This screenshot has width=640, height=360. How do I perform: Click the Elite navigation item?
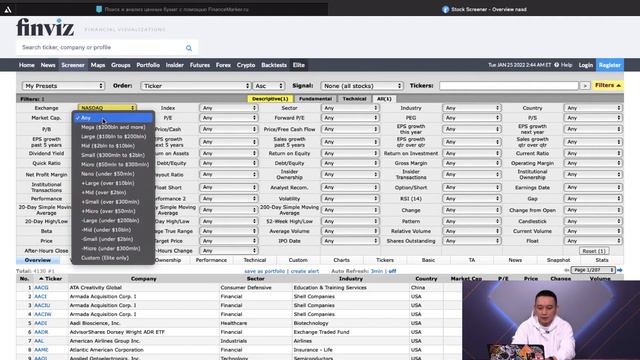point(299,65)
